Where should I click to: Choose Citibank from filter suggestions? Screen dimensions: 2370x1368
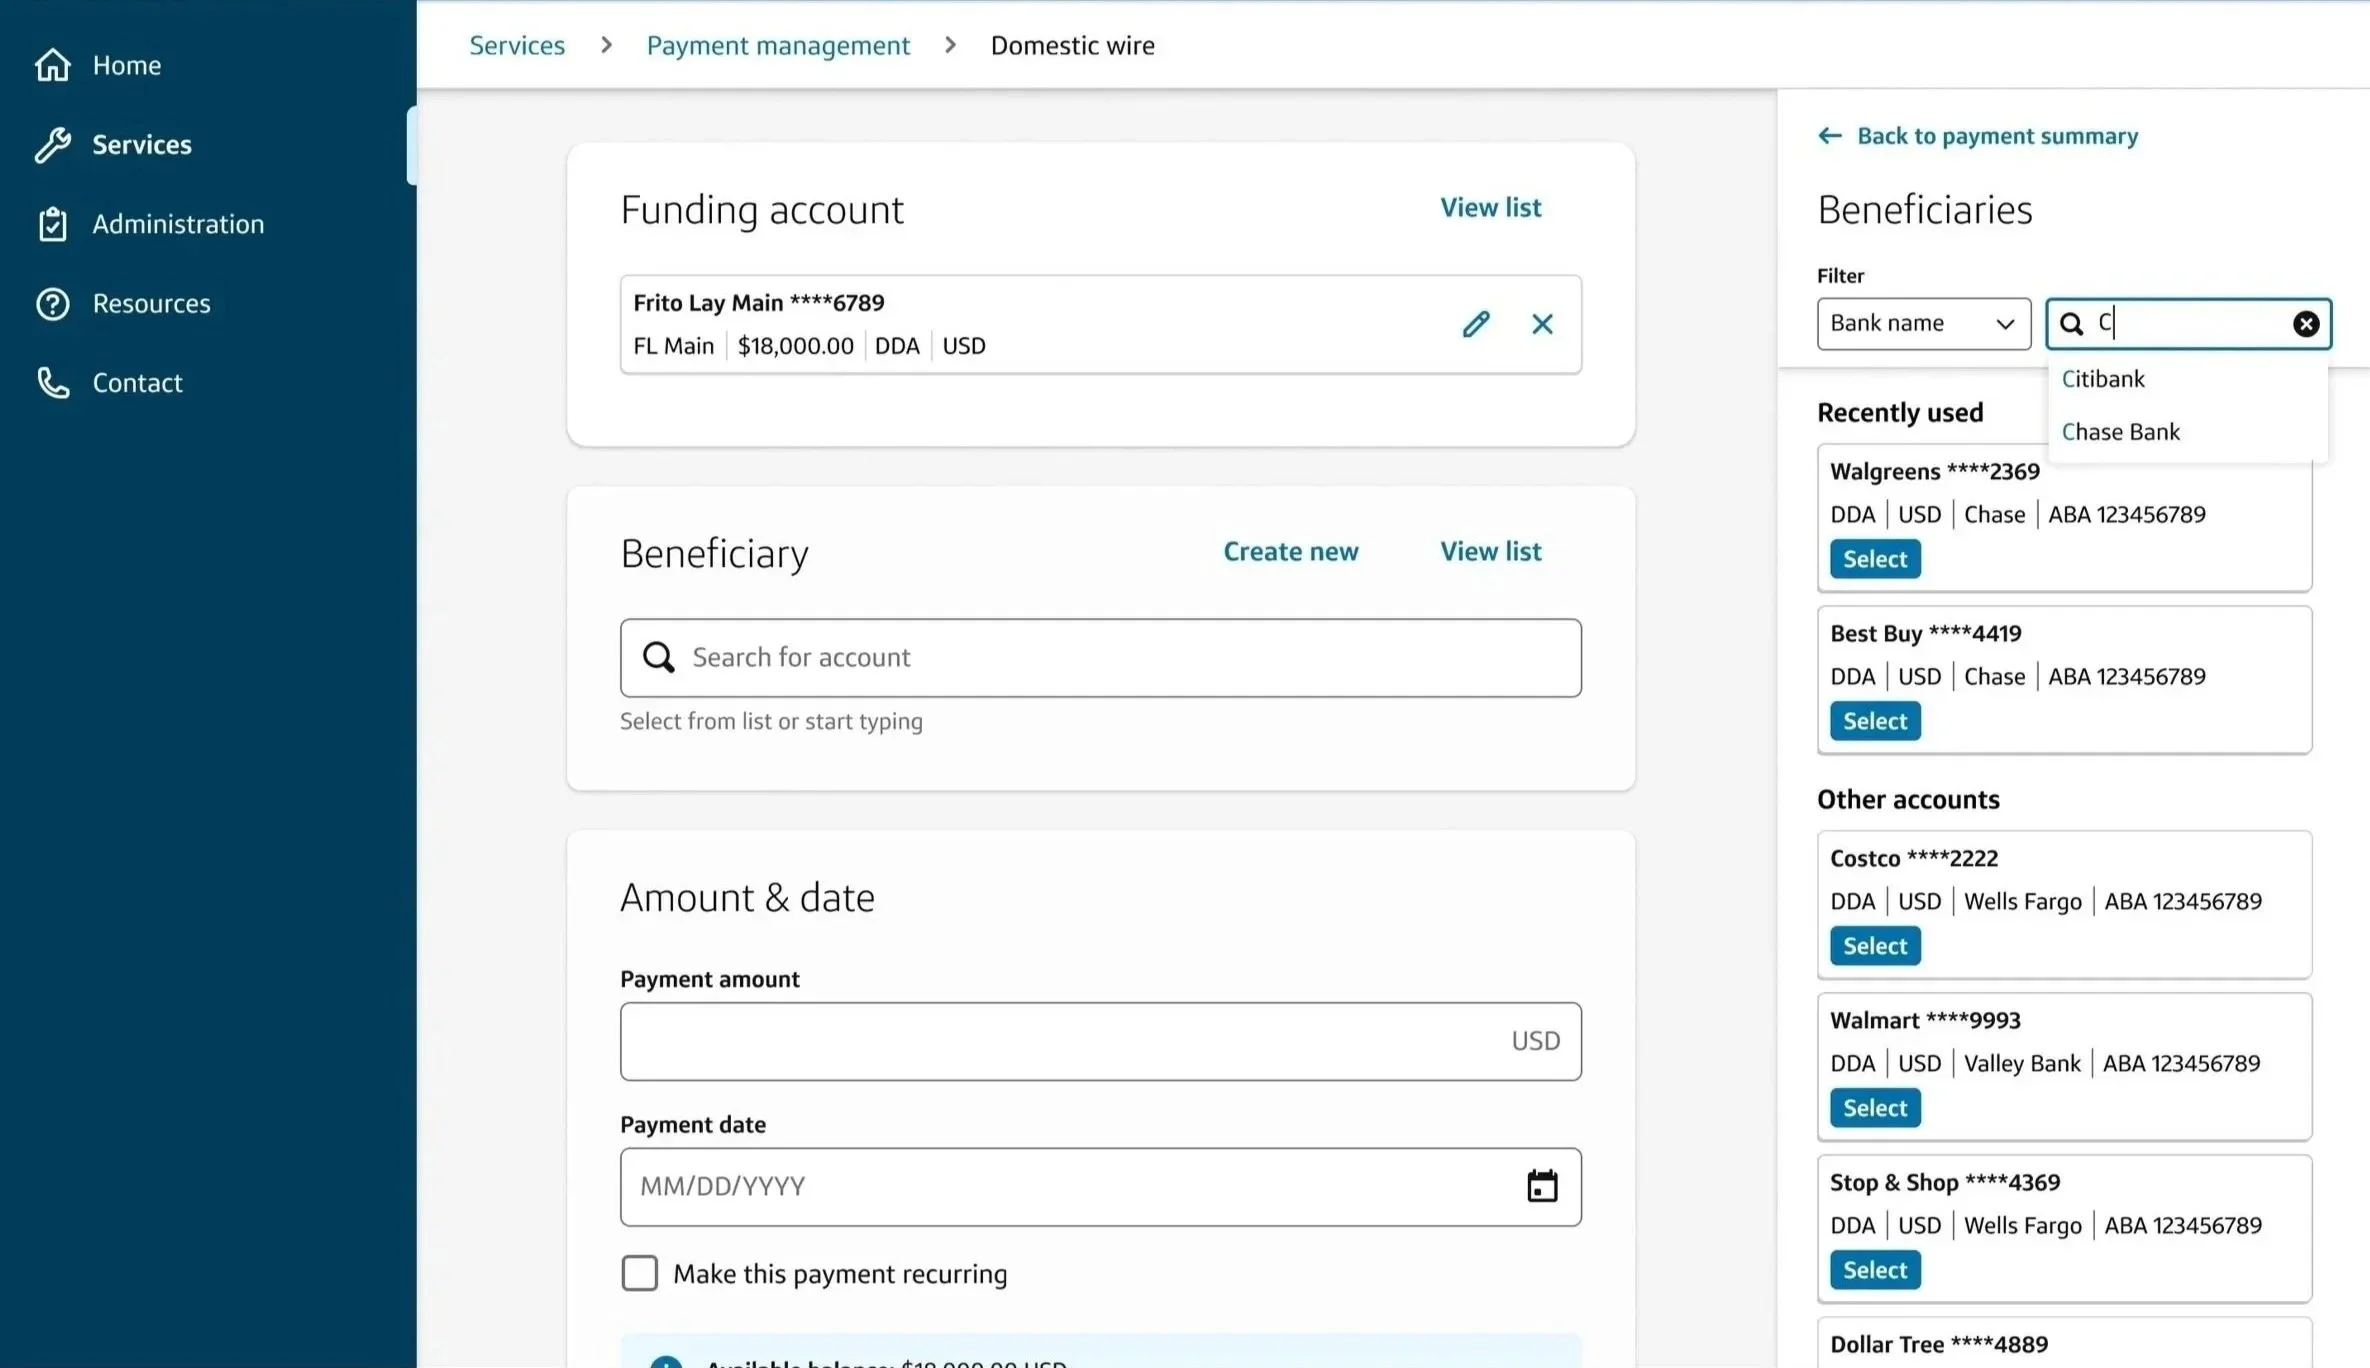pyautogui.click(x=2103, y=379)
